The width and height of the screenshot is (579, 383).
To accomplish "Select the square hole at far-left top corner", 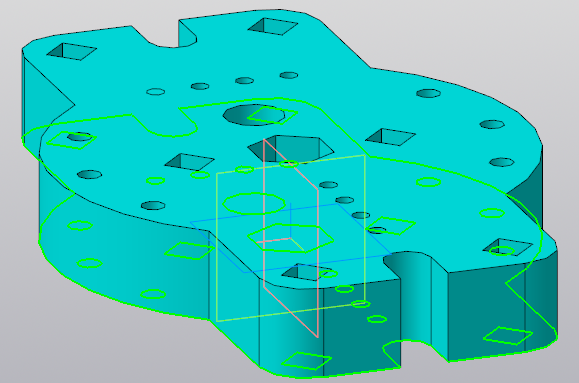I will click(x=71, y=51).
